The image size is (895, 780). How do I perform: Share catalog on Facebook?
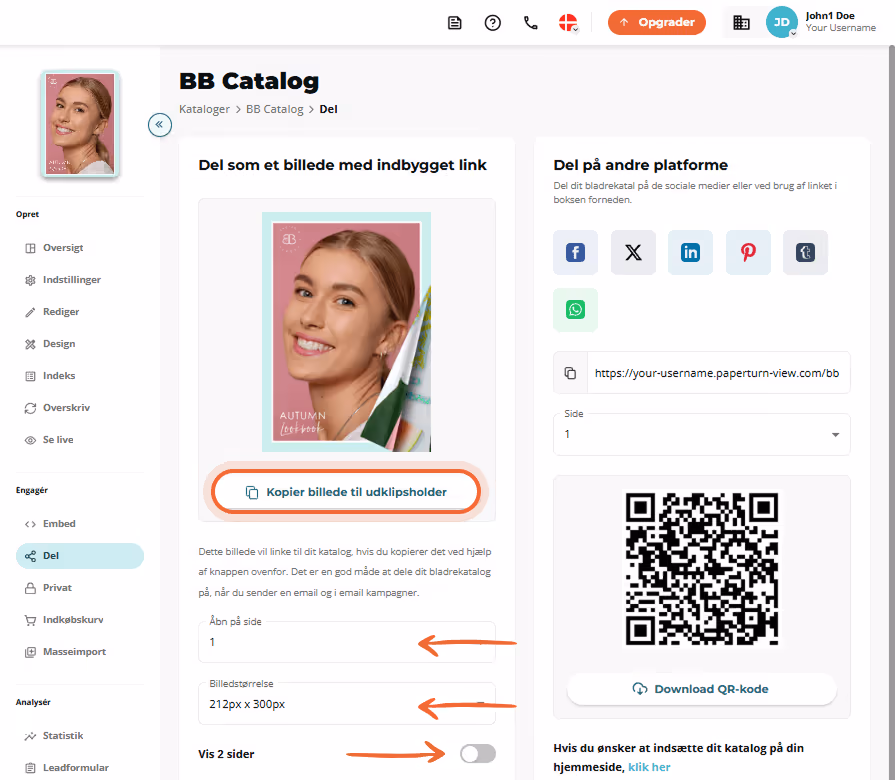click(575, 252)
